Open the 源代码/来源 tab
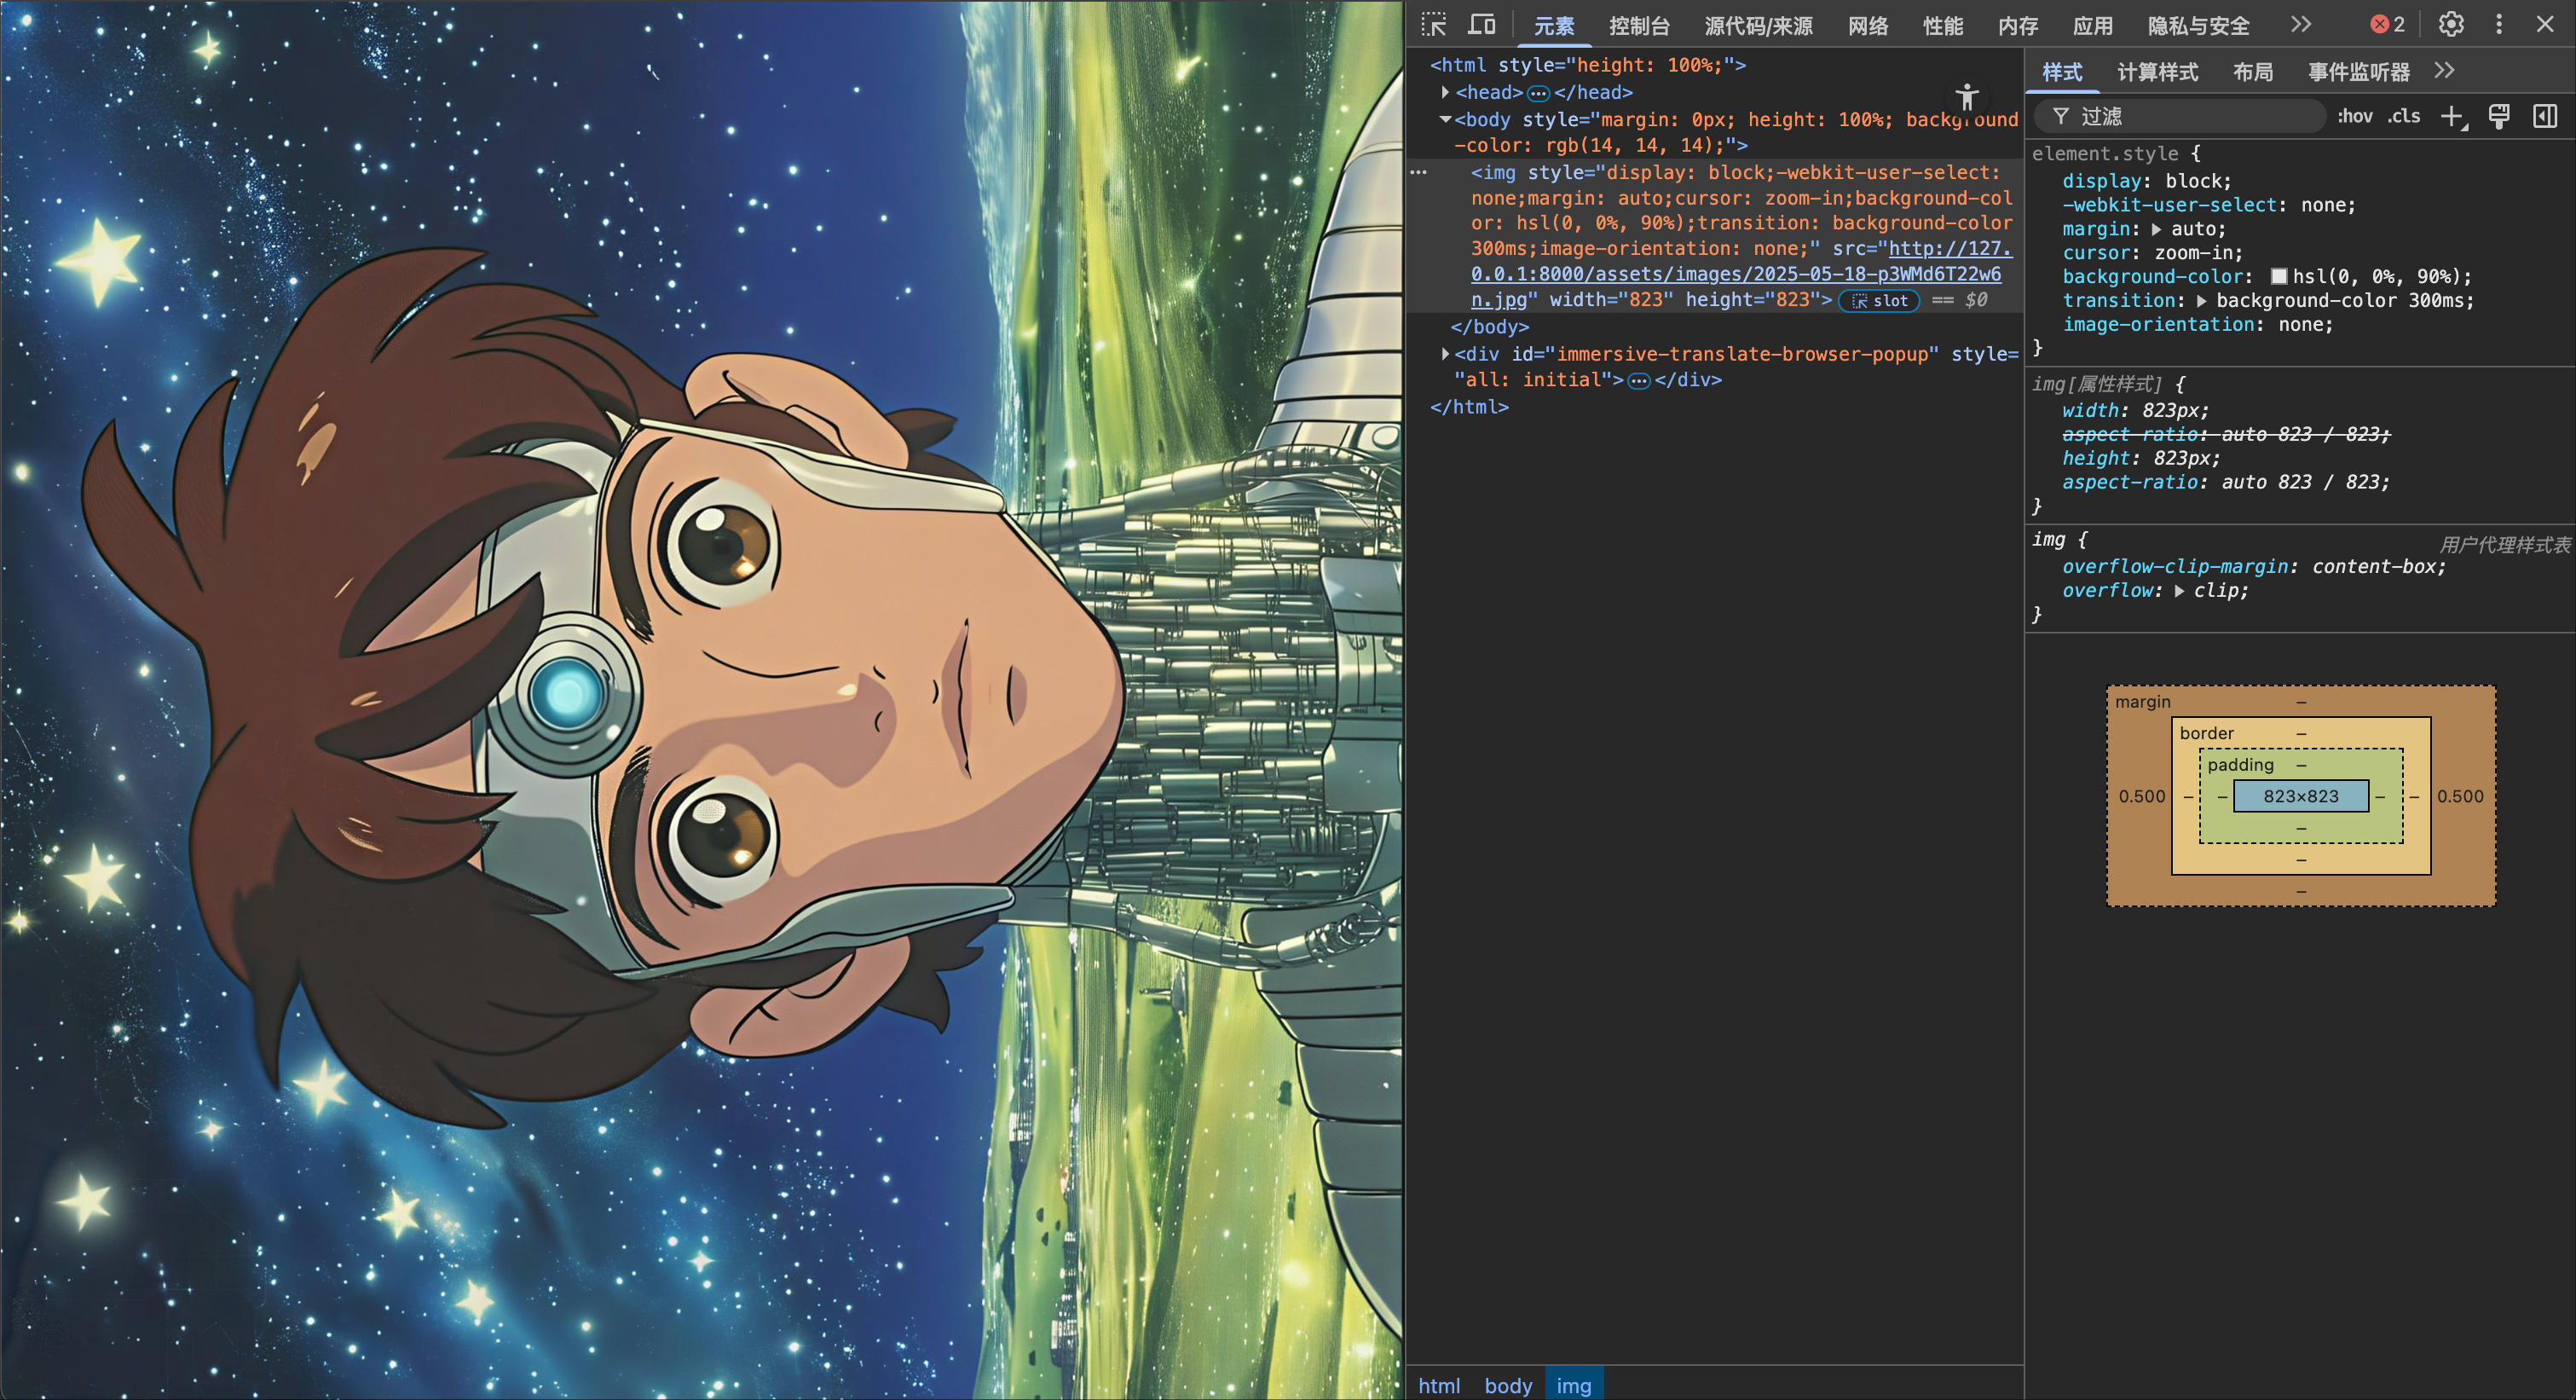This screenshot has height=1400, width=2576. point(1758,26)
